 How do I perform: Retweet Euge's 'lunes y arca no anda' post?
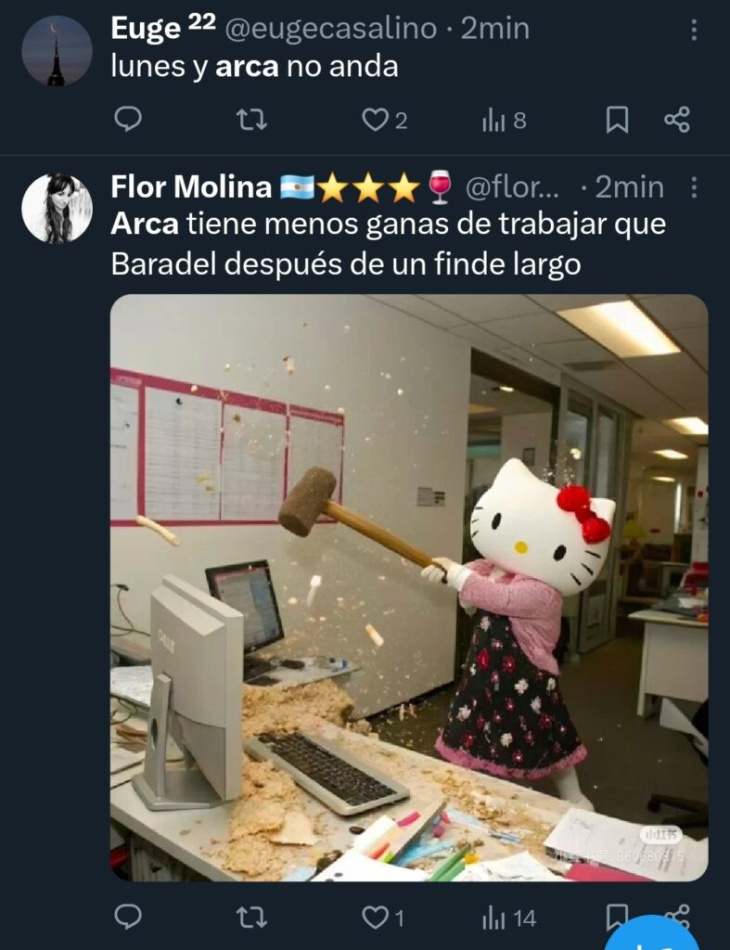[251, 120]
